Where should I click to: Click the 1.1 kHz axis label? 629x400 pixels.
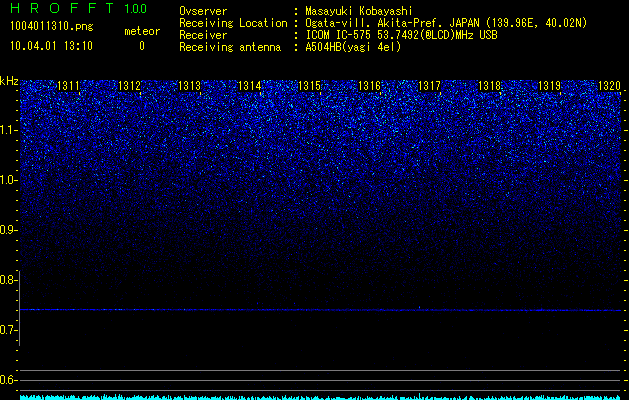tap(8, 130)
